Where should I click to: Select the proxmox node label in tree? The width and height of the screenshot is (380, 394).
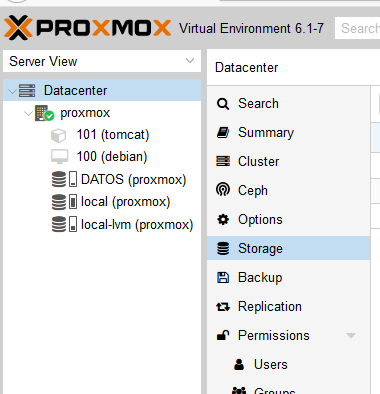coord(85,113)
